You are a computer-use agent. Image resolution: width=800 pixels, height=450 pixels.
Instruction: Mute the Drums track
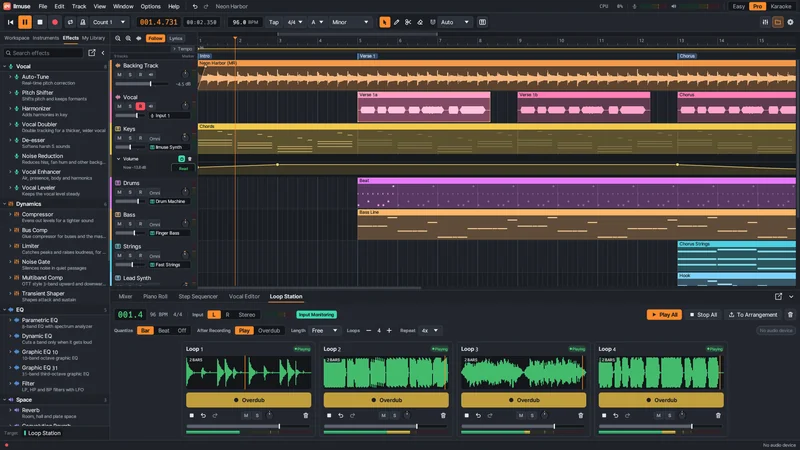tap(119, 192)
